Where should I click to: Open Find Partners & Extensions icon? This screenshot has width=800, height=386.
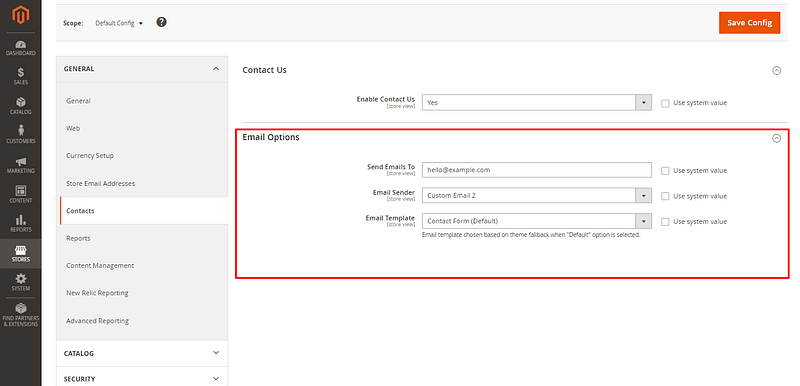coord(20,315)
